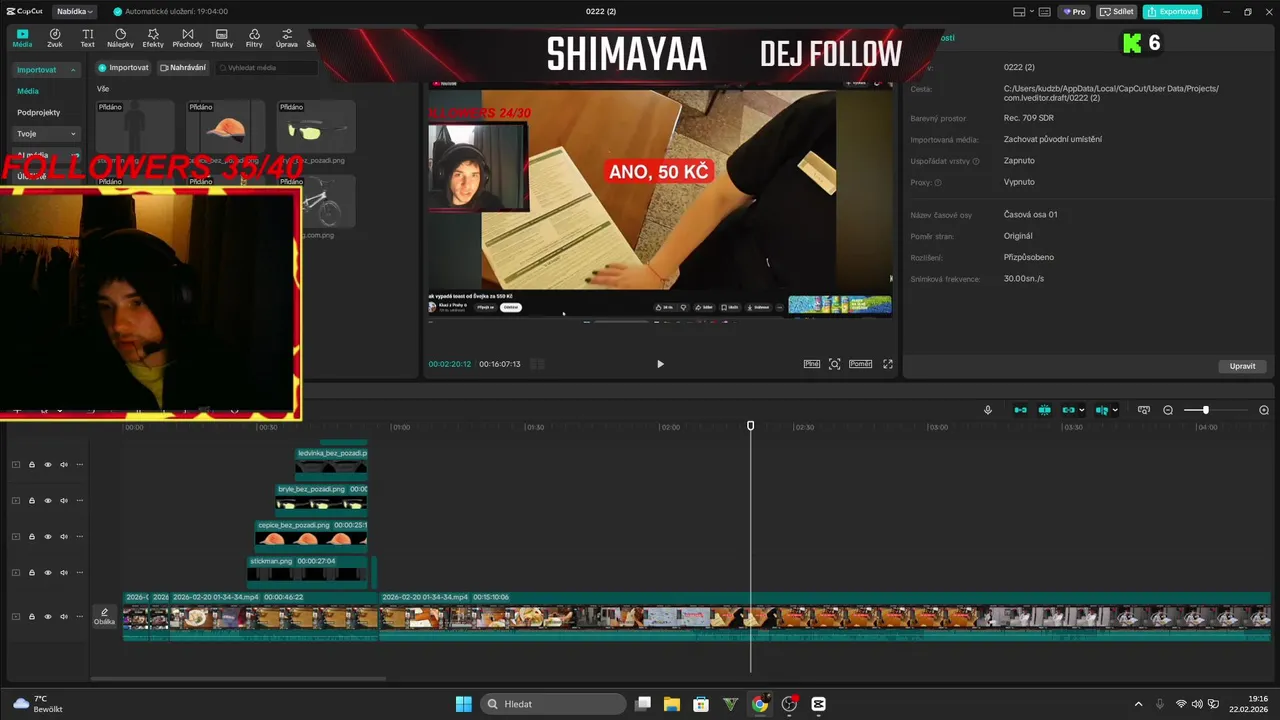Open the Filtry filters tab

point(254,38)
